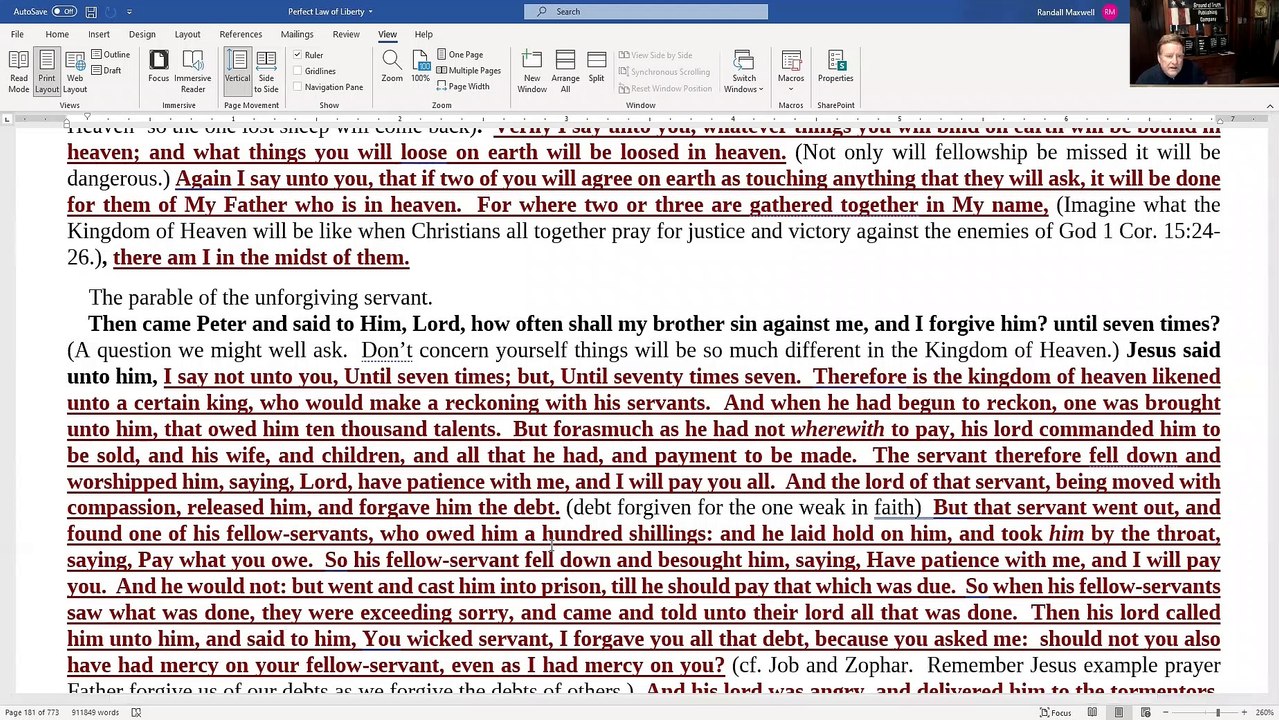Click the '911849 words' word count
1279x720 pixels.
point(94,713)
